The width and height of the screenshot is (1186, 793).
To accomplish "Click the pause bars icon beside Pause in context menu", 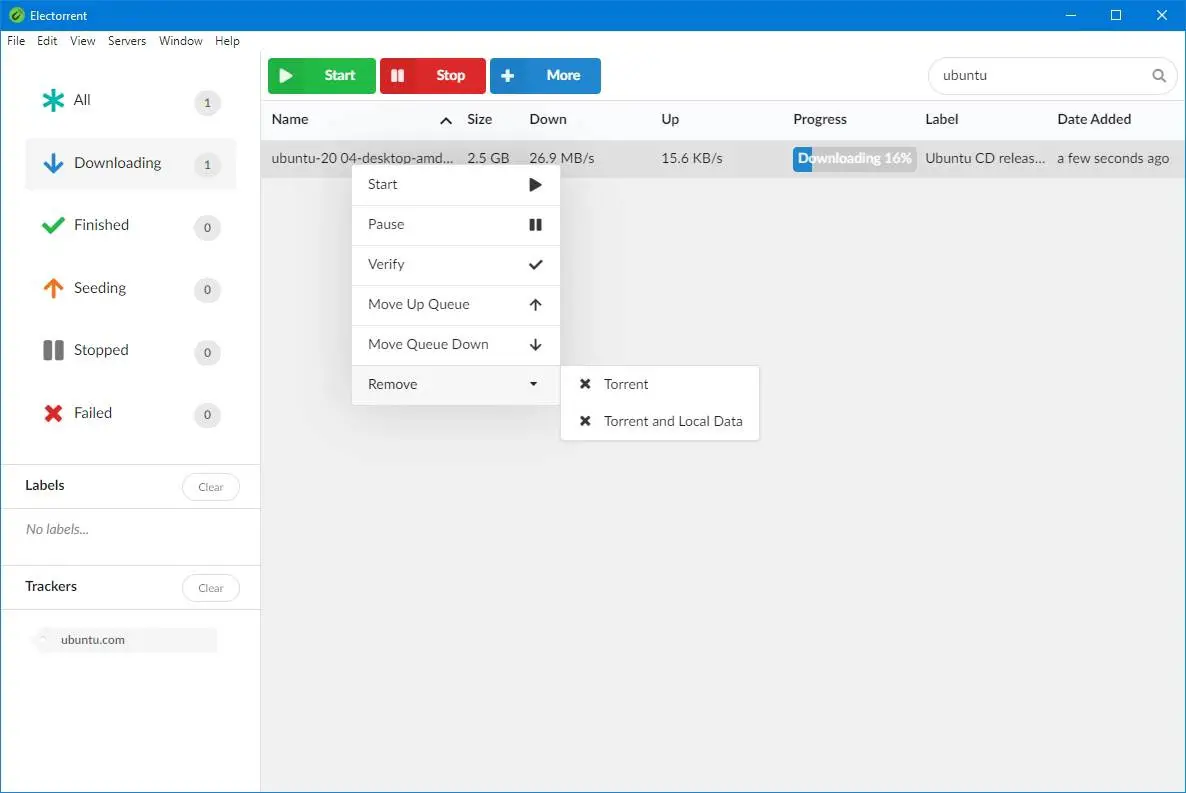I will coord(536,225).
